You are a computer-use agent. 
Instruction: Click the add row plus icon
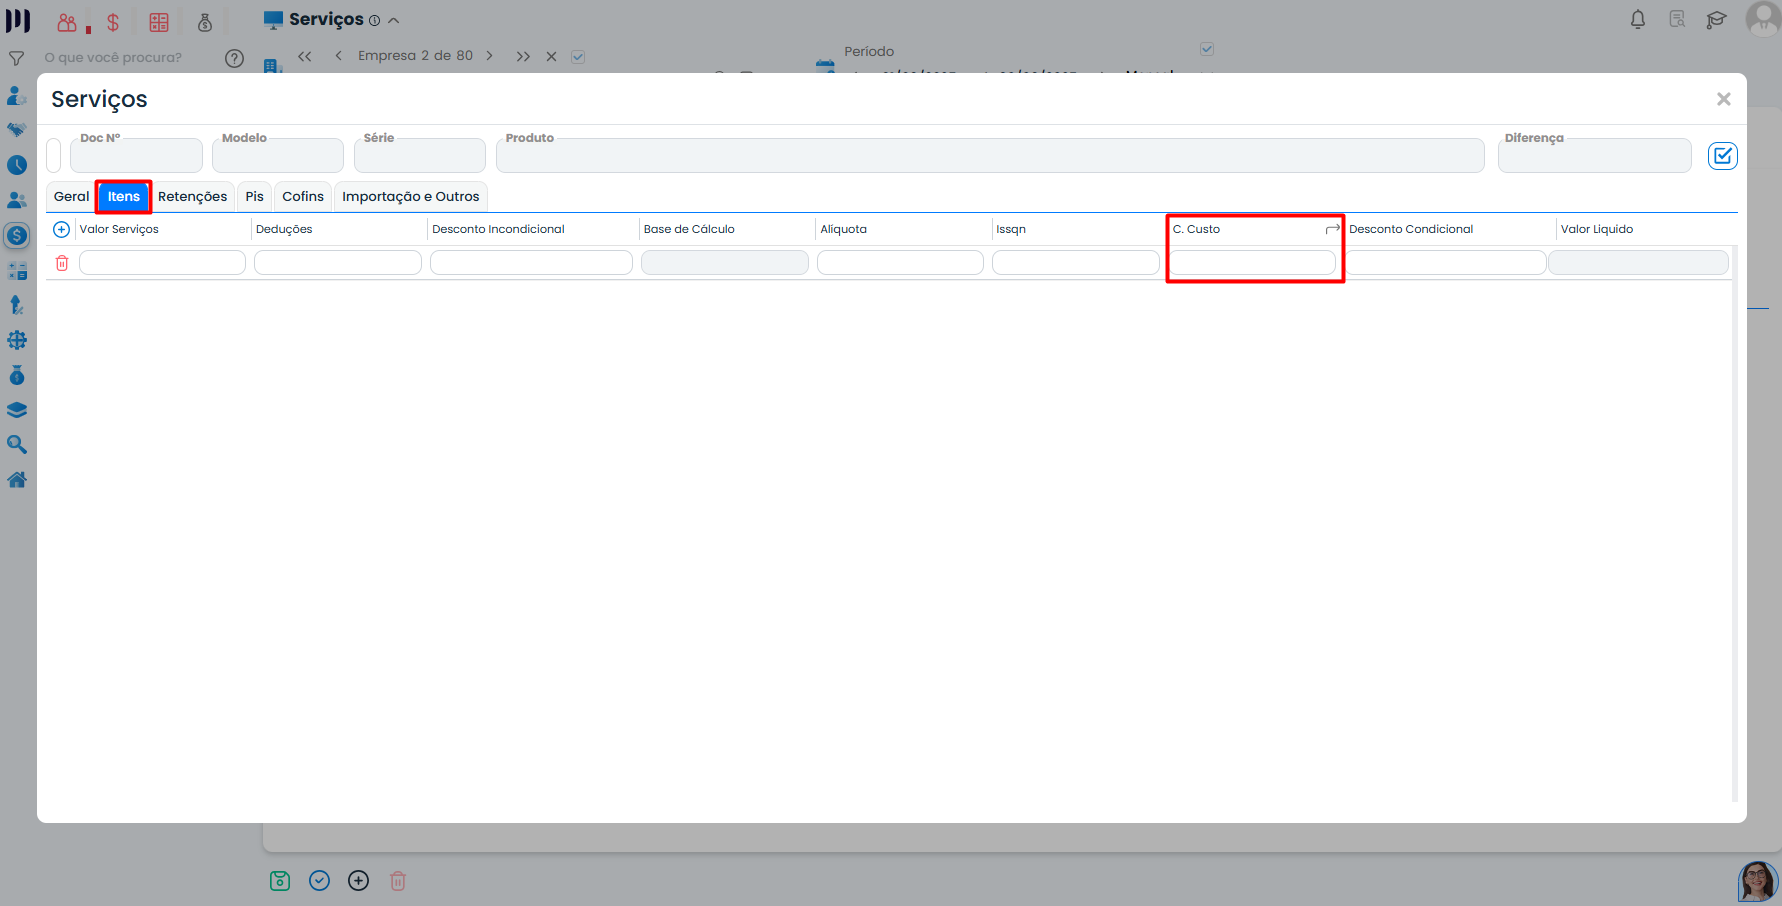(61, 230)
